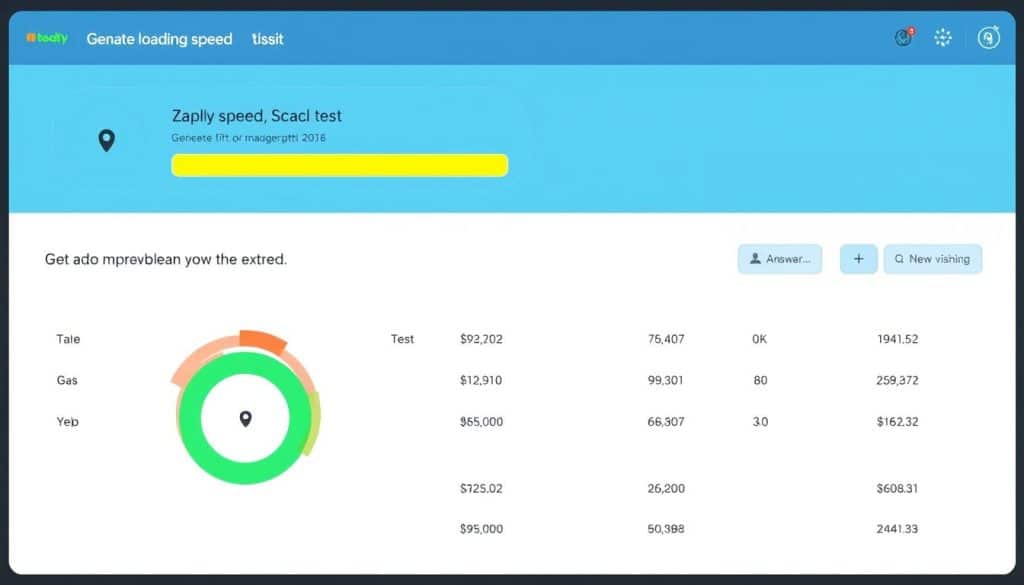Click the $608.31 value
Screen dimensions: 1024x585
[897, 488]
